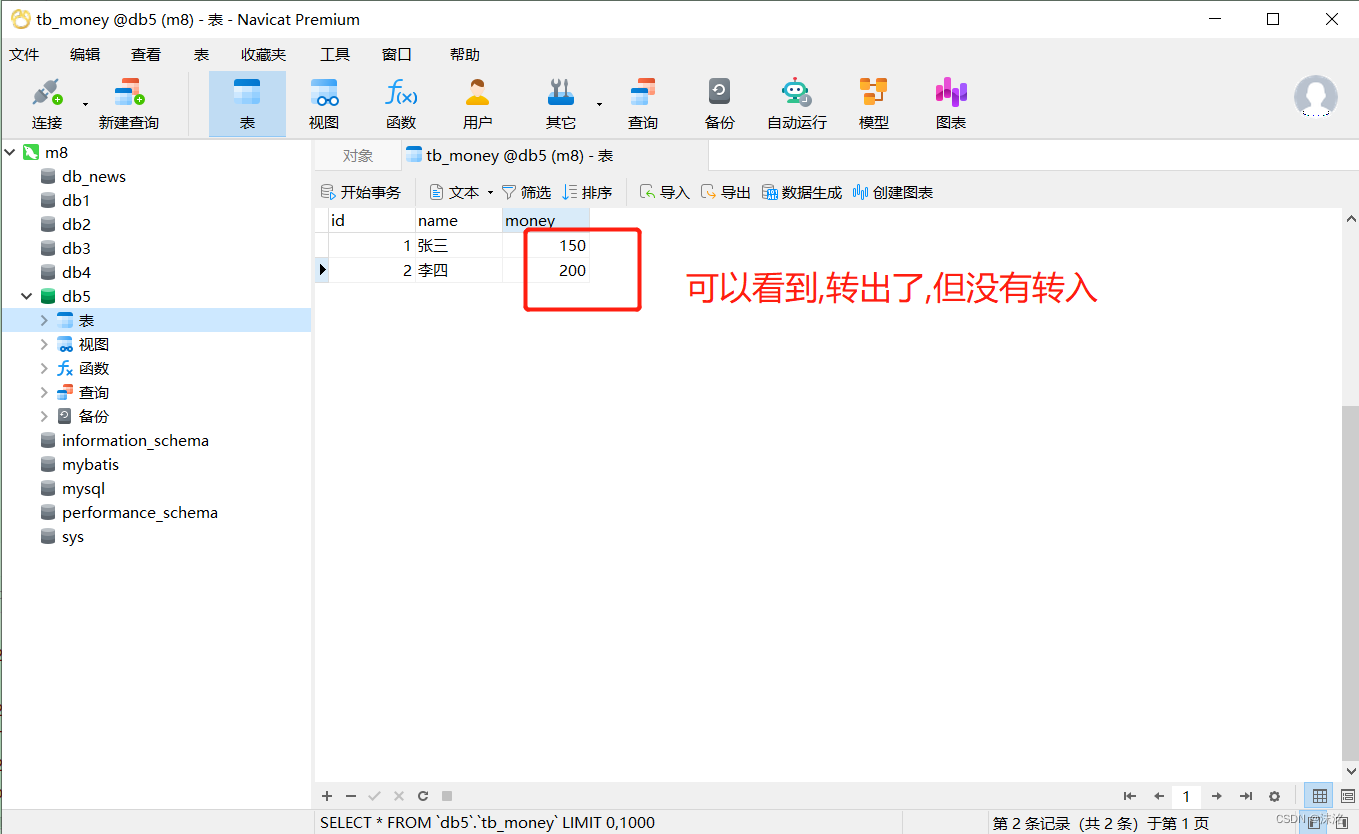Open the 收藏夹 menu
1359x834 pixels.
click(264, 55)
